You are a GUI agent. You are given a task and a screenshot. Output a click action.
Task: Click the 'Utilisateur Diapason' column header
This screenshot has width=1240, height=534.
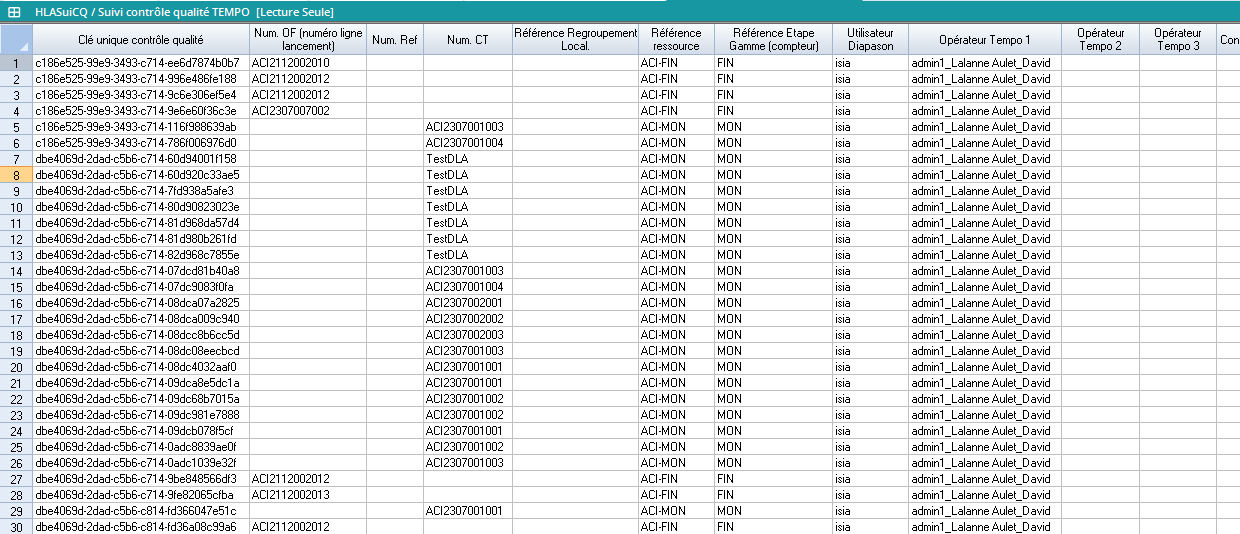tap(870, 40)
